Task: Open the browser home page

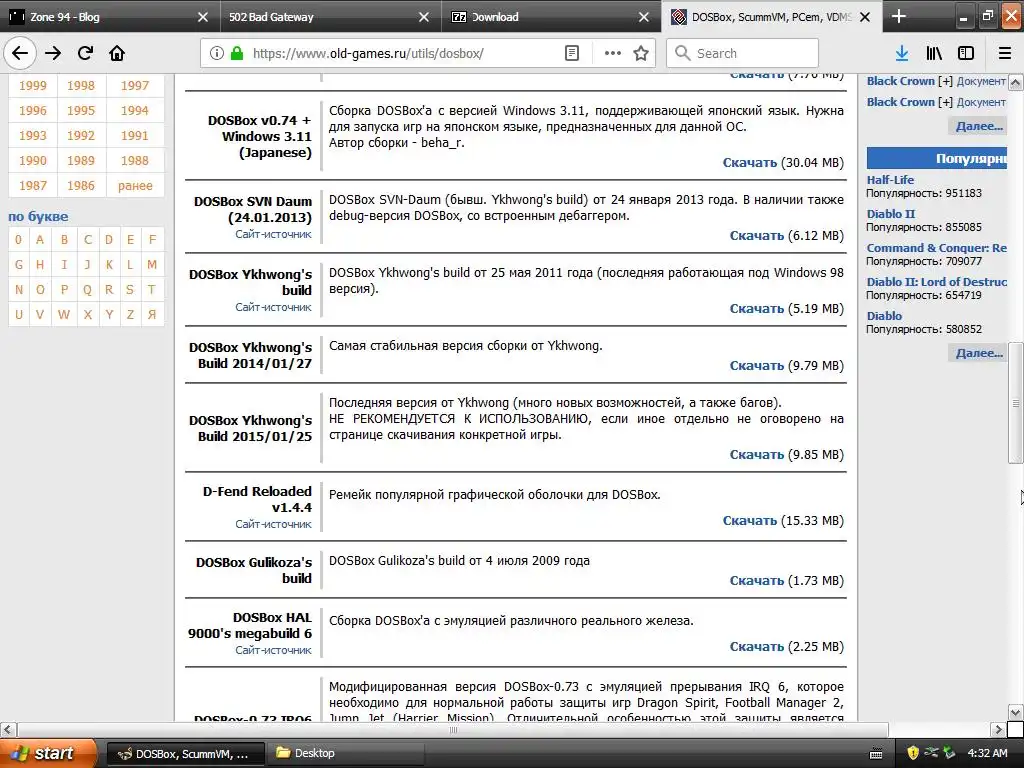Action: [117, 53]
